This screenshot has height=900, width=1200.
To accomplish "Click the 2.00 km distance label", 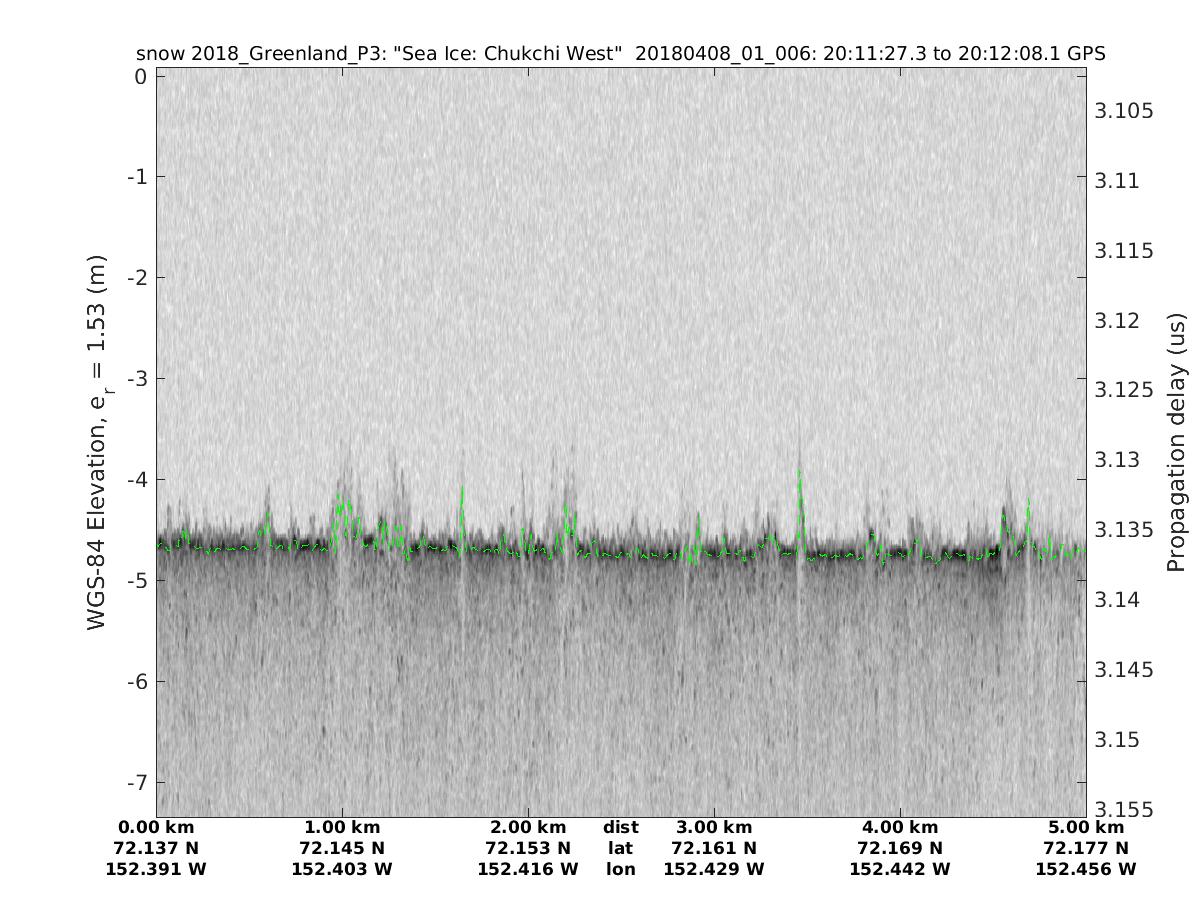I will [x=528, y=827].
